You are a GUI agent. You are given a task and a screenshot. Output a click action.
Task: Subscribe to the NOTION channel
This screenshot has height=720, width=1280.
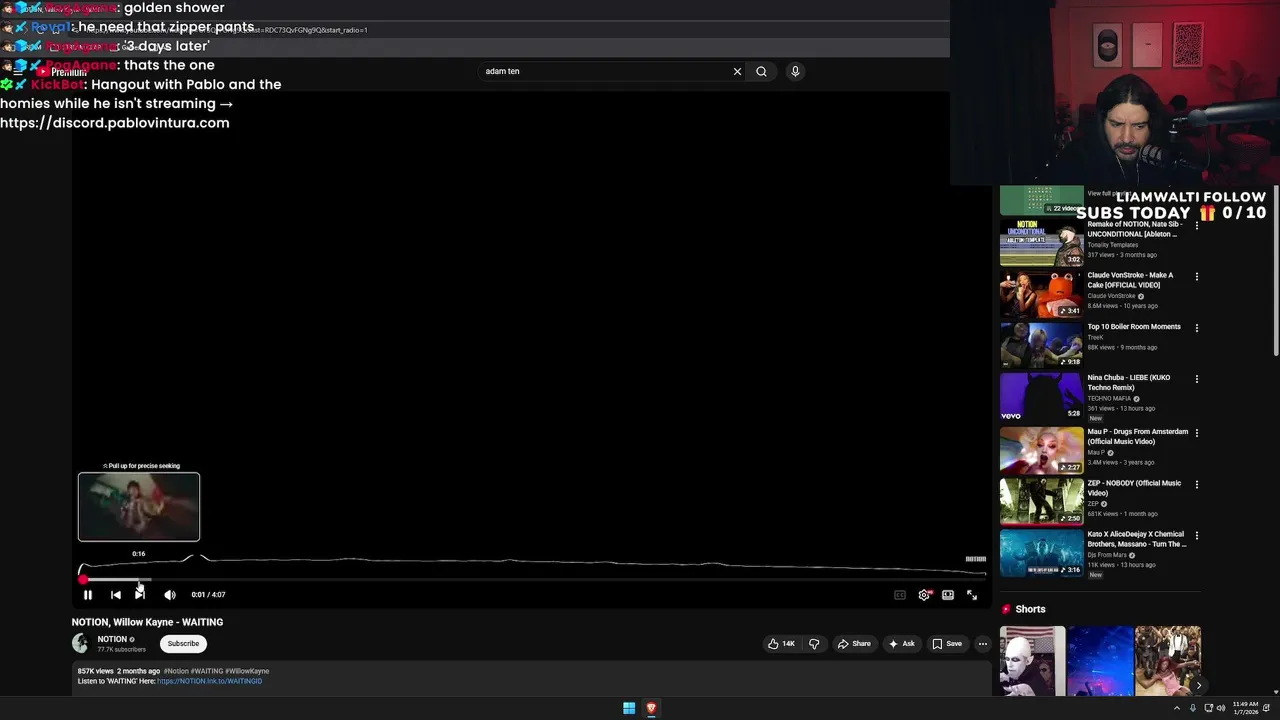[183, 644]
